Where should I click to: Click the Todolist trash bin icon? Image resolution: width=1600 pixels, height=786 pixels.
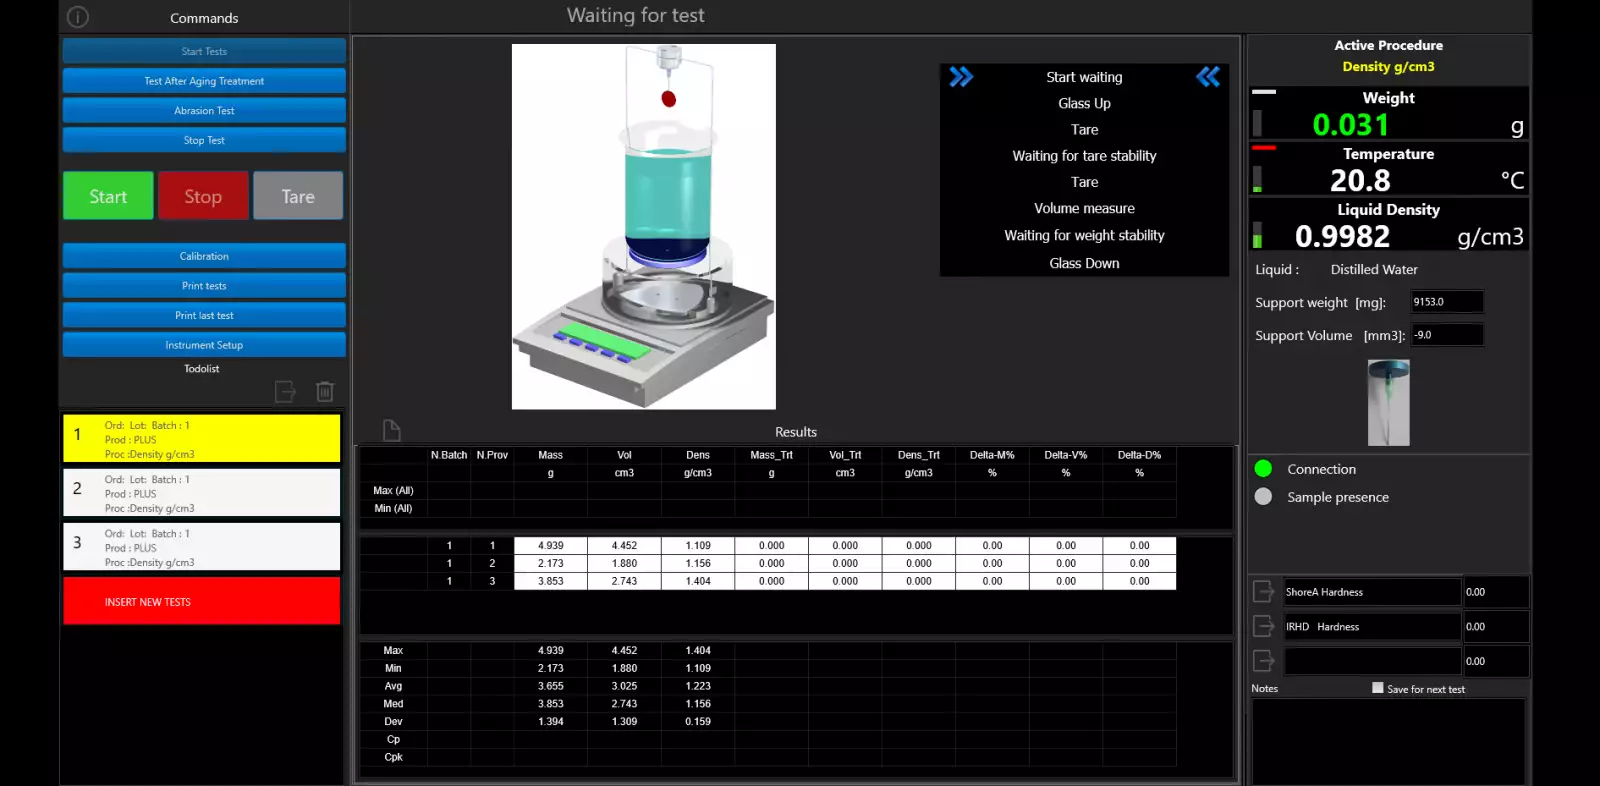tap(325, 391)
